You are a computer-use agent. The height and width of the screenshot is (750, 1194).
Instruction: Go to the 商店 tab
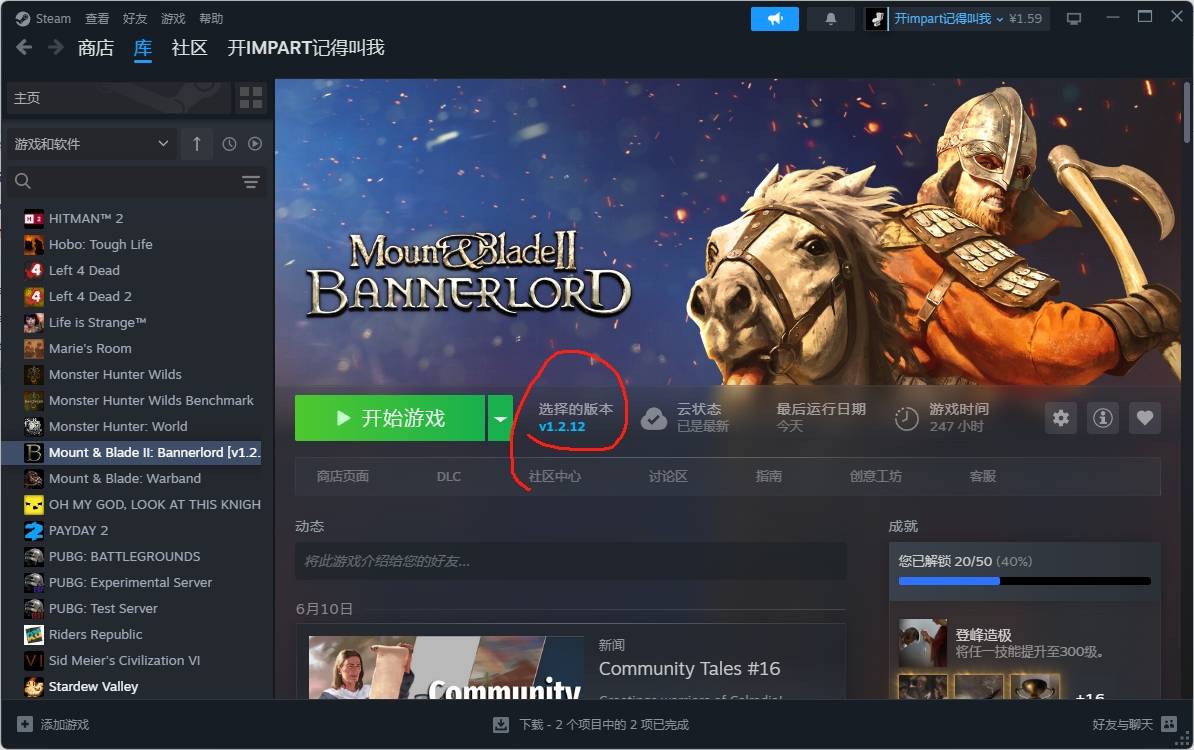point(96,48)
